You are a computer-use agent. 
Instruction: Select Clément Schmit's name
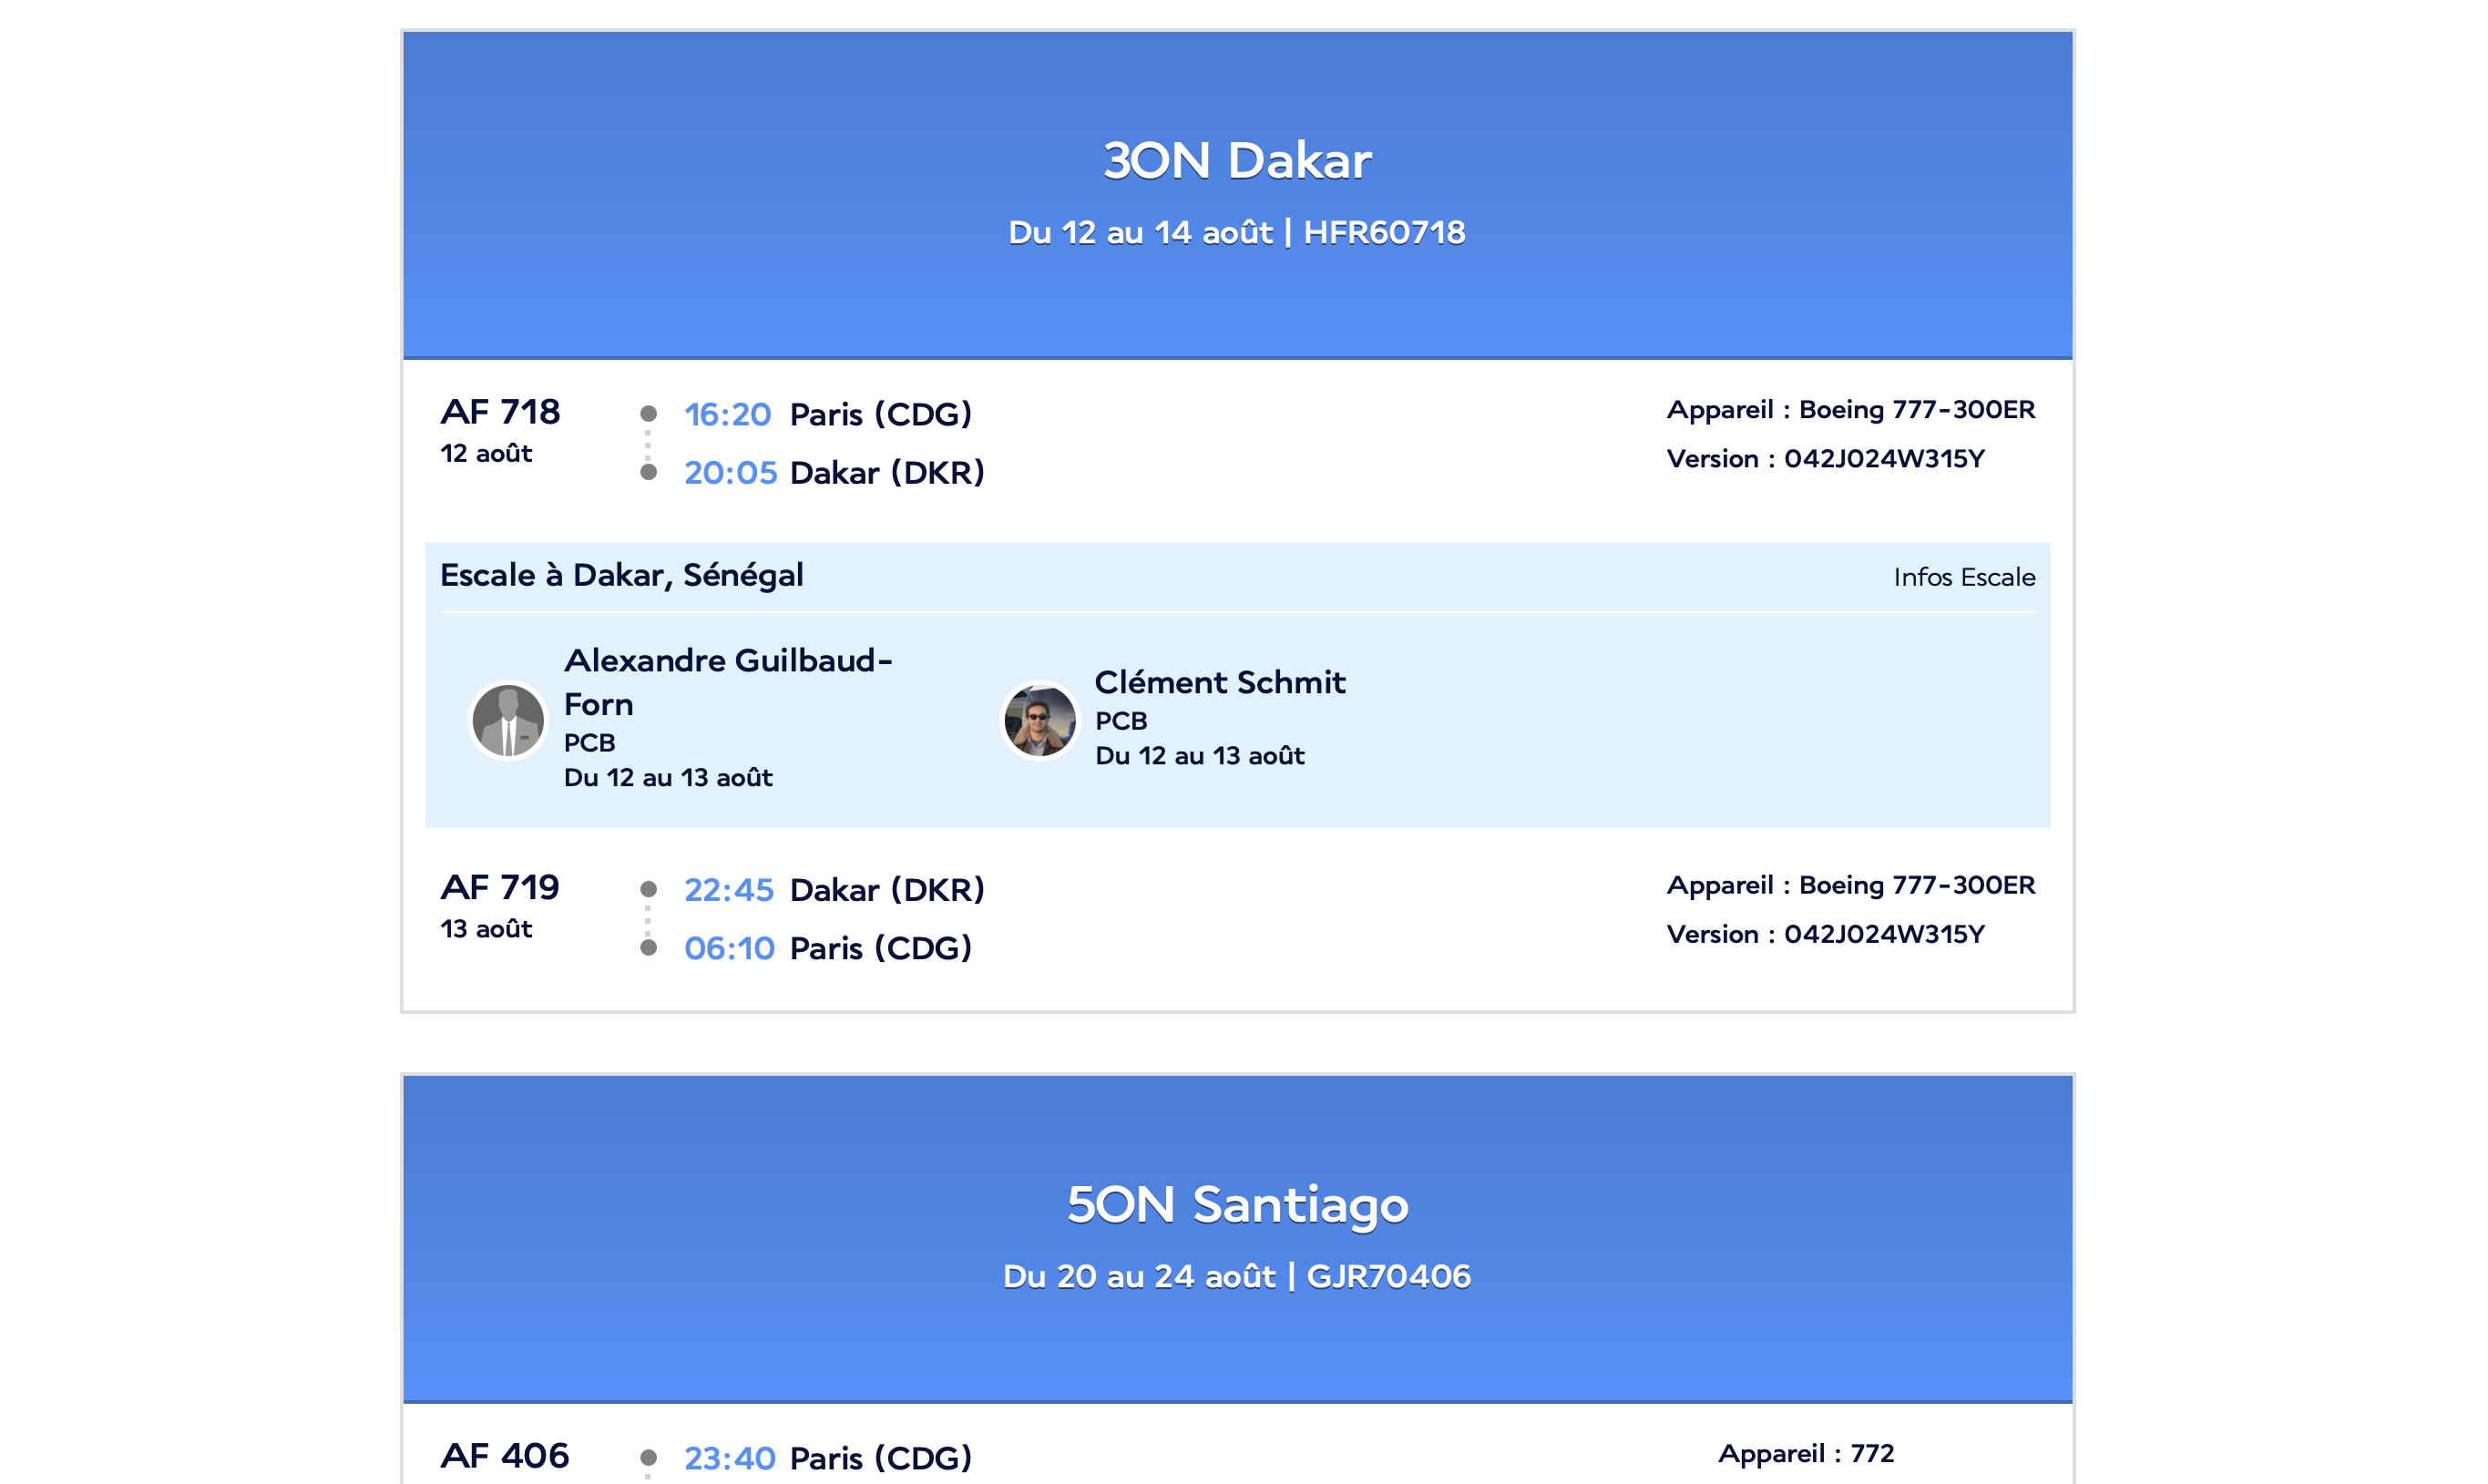pos(1221,682)
